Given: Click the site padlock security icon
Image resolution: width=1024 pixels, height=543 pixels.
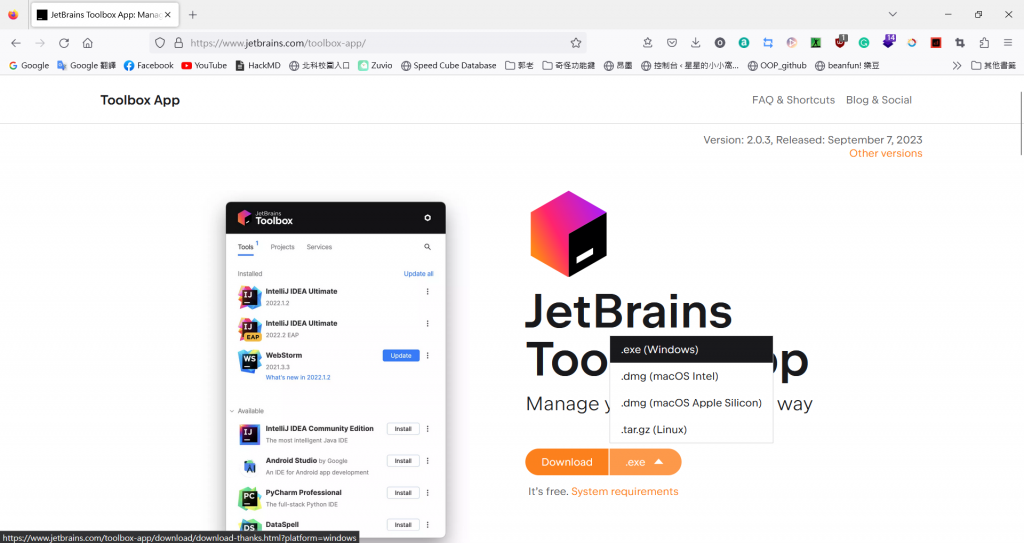Looking at the screenshot, I should [178, 43].
